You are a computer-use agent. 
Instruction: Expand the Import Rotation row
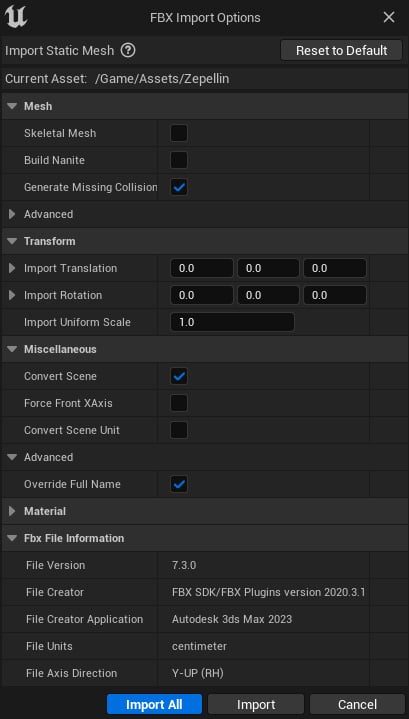pos(12,295)
